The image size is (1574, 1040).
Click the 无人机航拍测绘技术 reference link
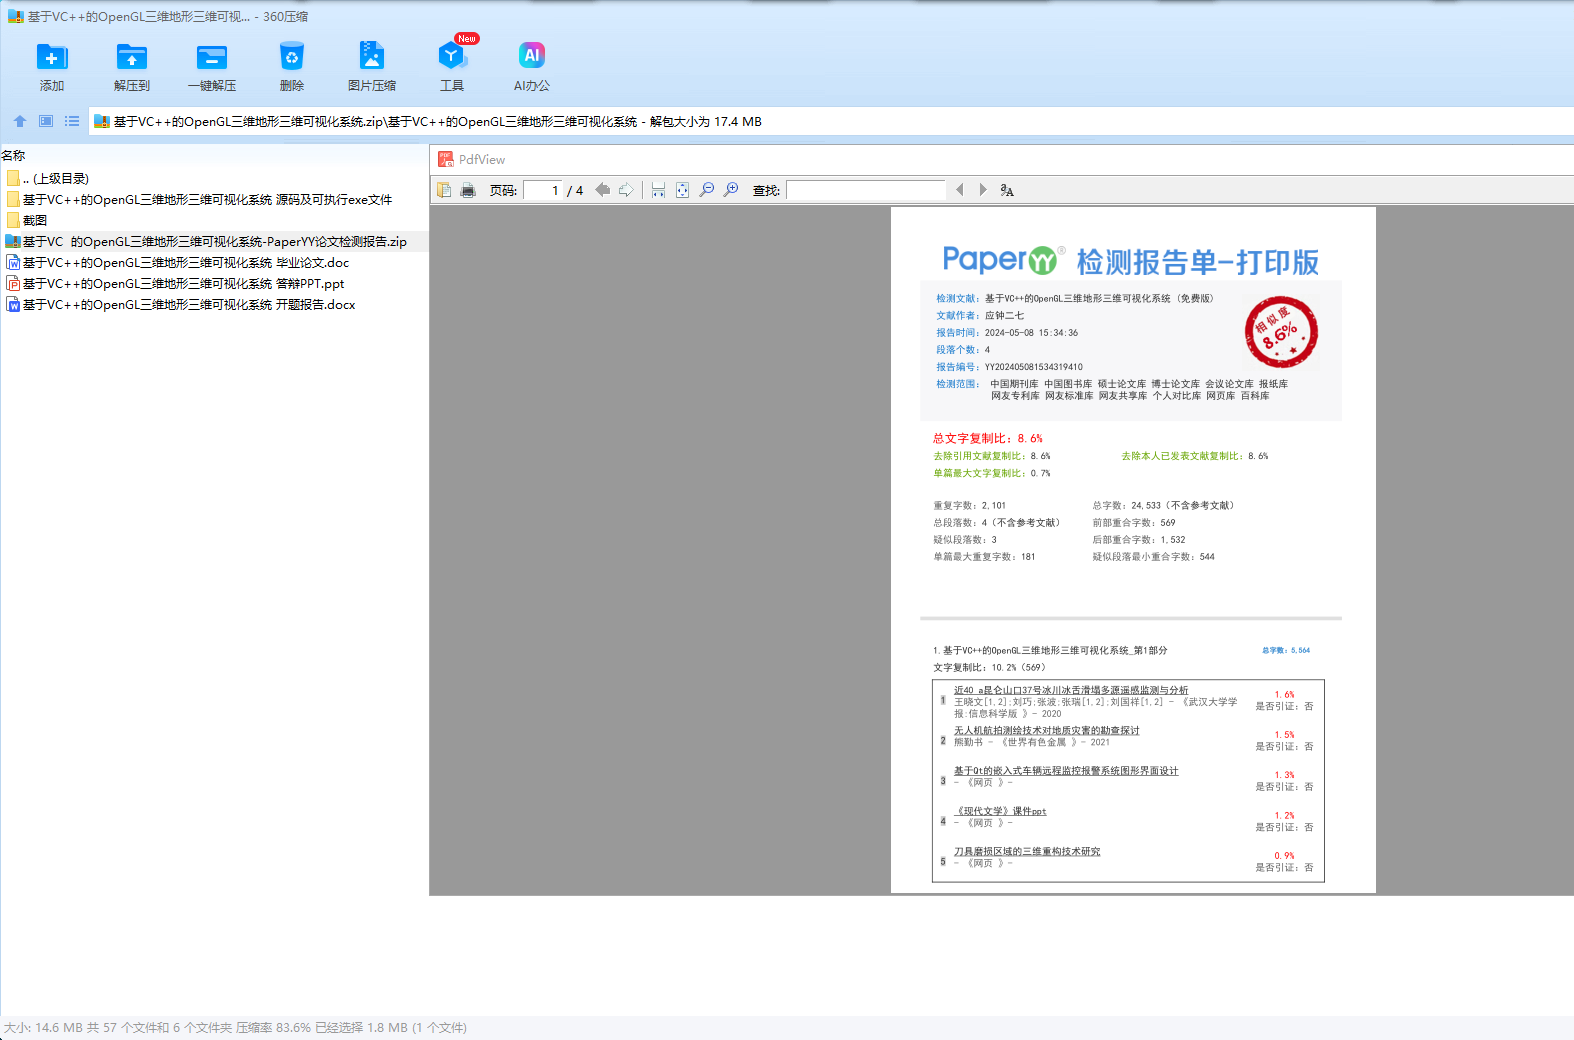(x=1046, y=731)
